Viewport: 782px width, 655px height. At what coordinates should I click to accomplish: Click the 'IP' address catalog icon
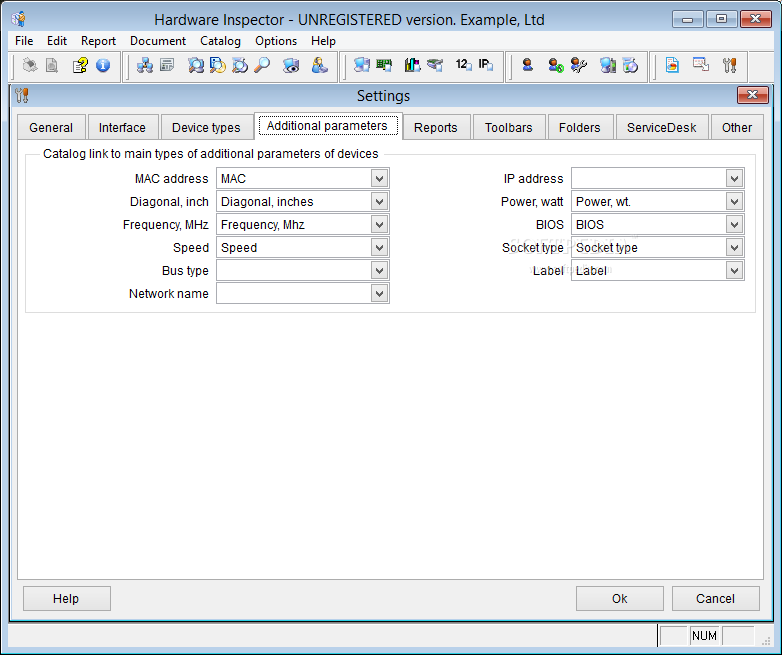(x=486, y=64)
